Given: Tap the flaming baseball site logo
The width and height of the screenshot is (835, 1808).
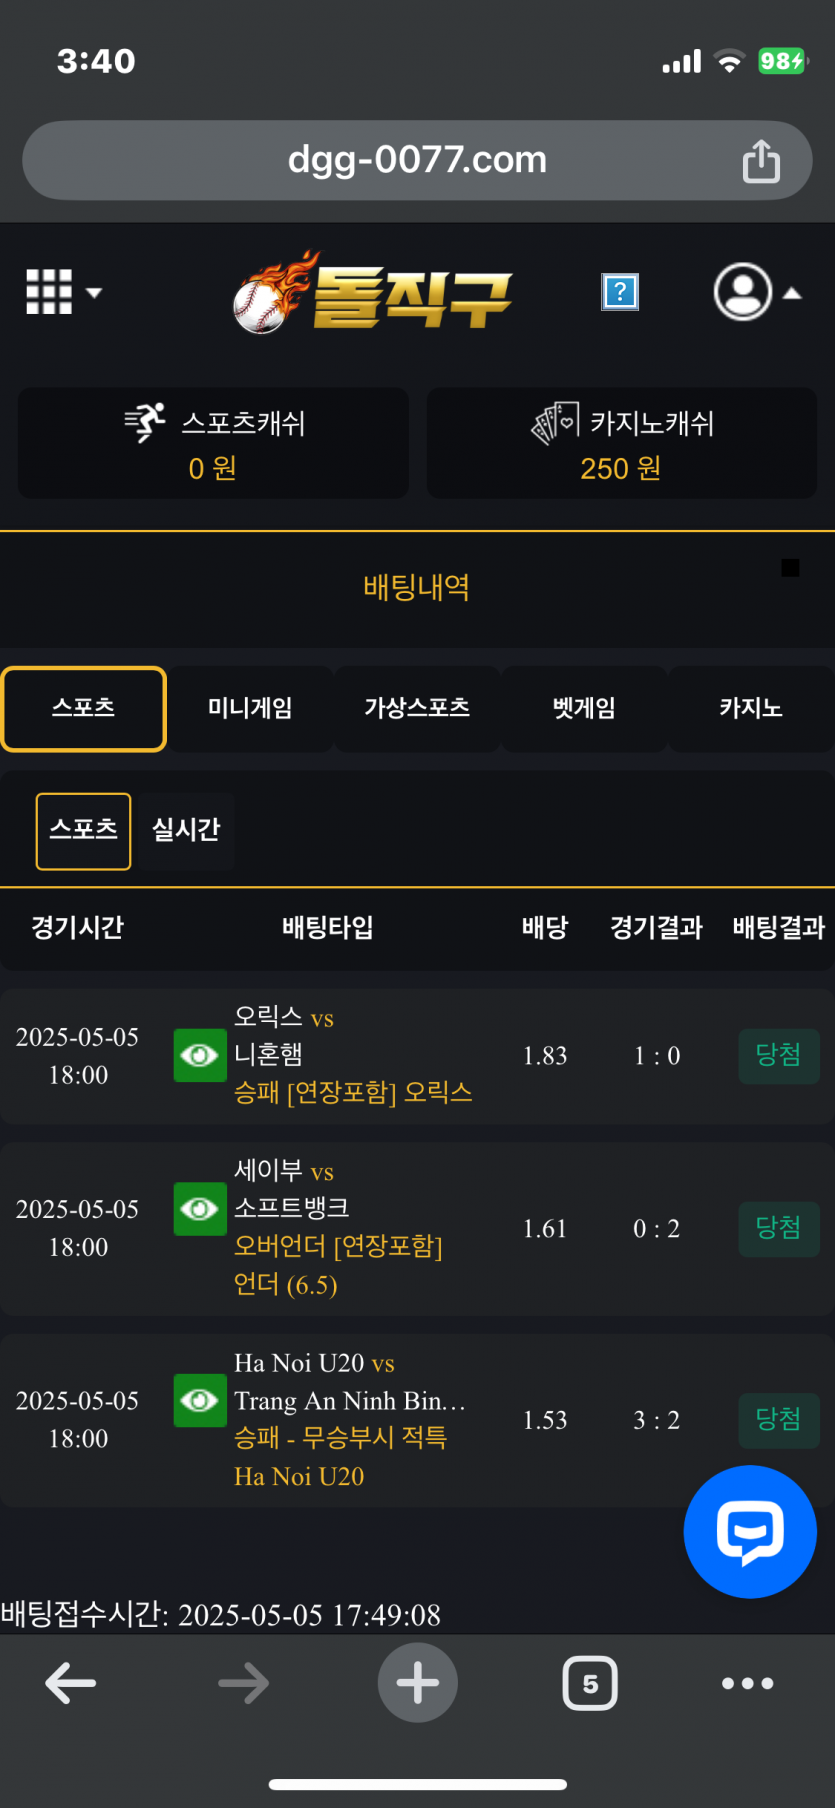Looking at the screenshot, I should pyautogui.click(x=372, y=292).
